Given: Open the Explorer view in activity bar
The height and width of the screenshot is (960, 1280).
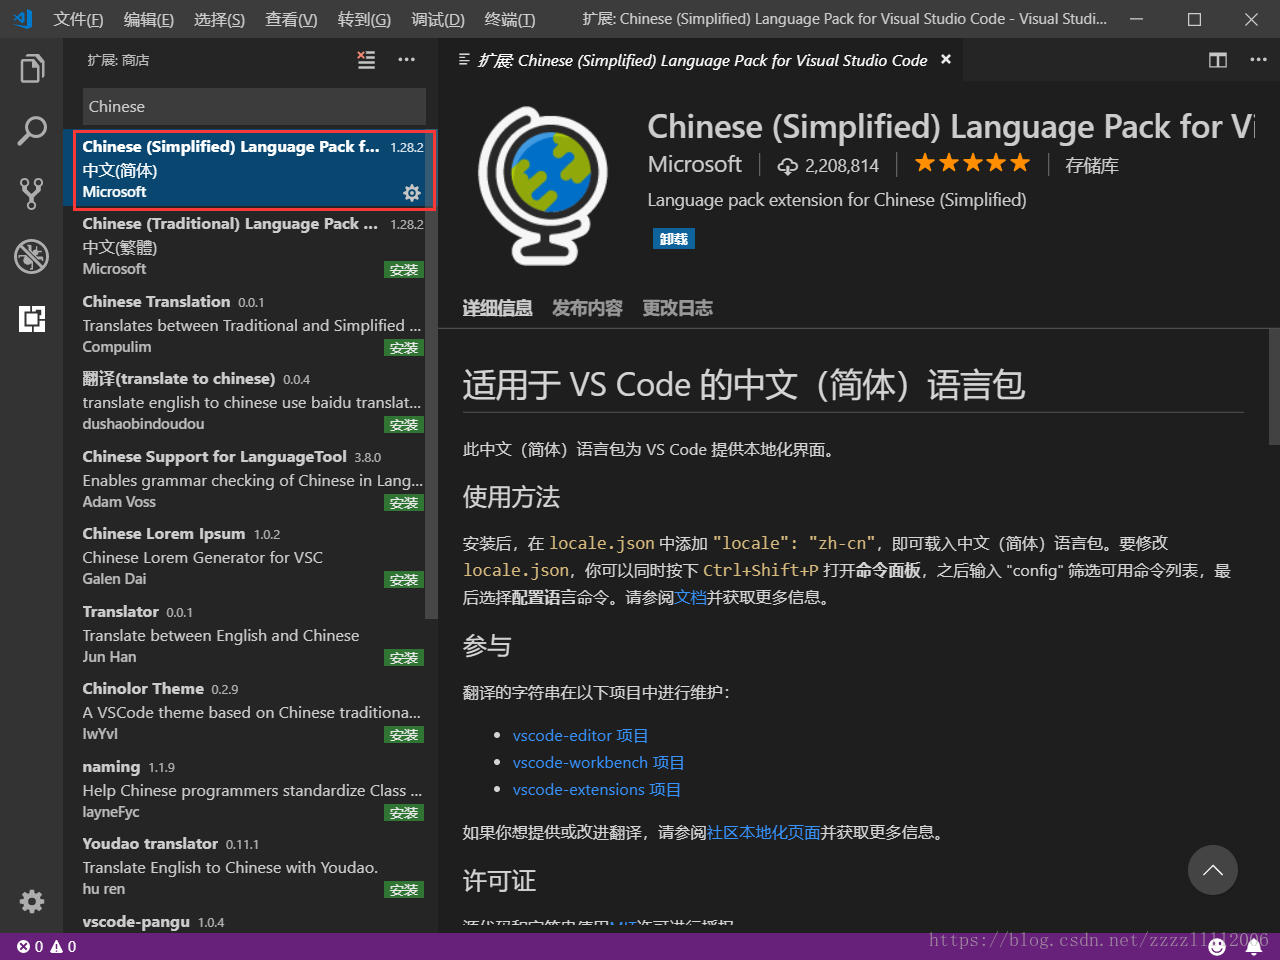Looking at the screenshot, I should (32, 69).
